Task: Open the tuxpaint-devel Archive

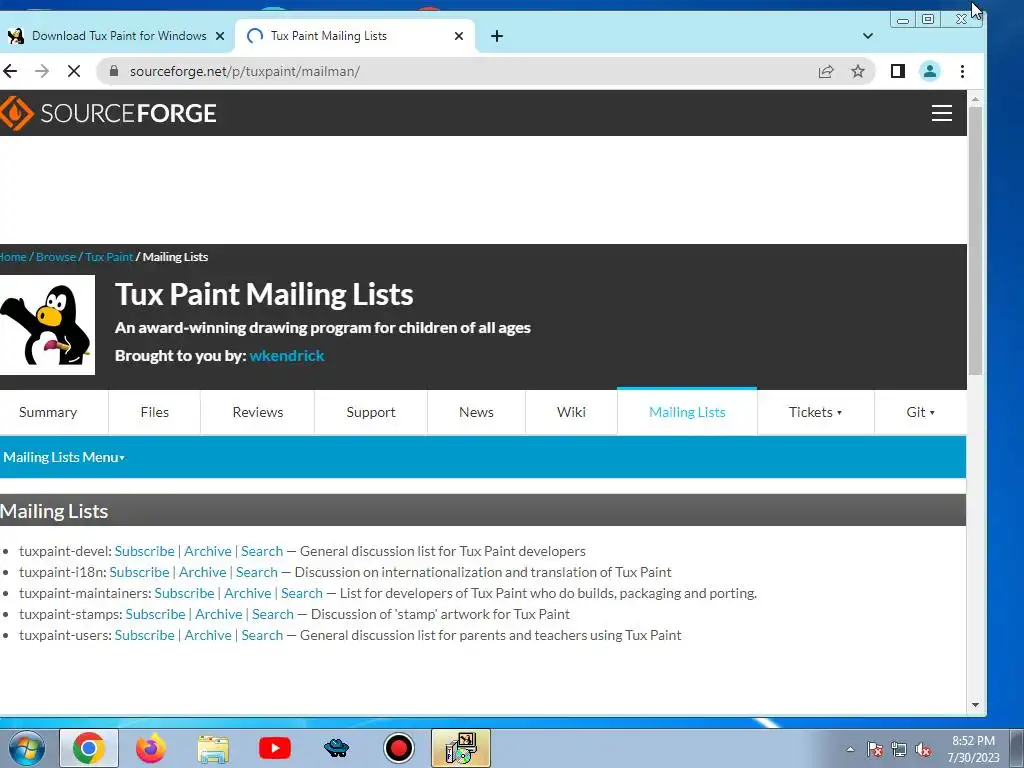Action: point(208,551)
